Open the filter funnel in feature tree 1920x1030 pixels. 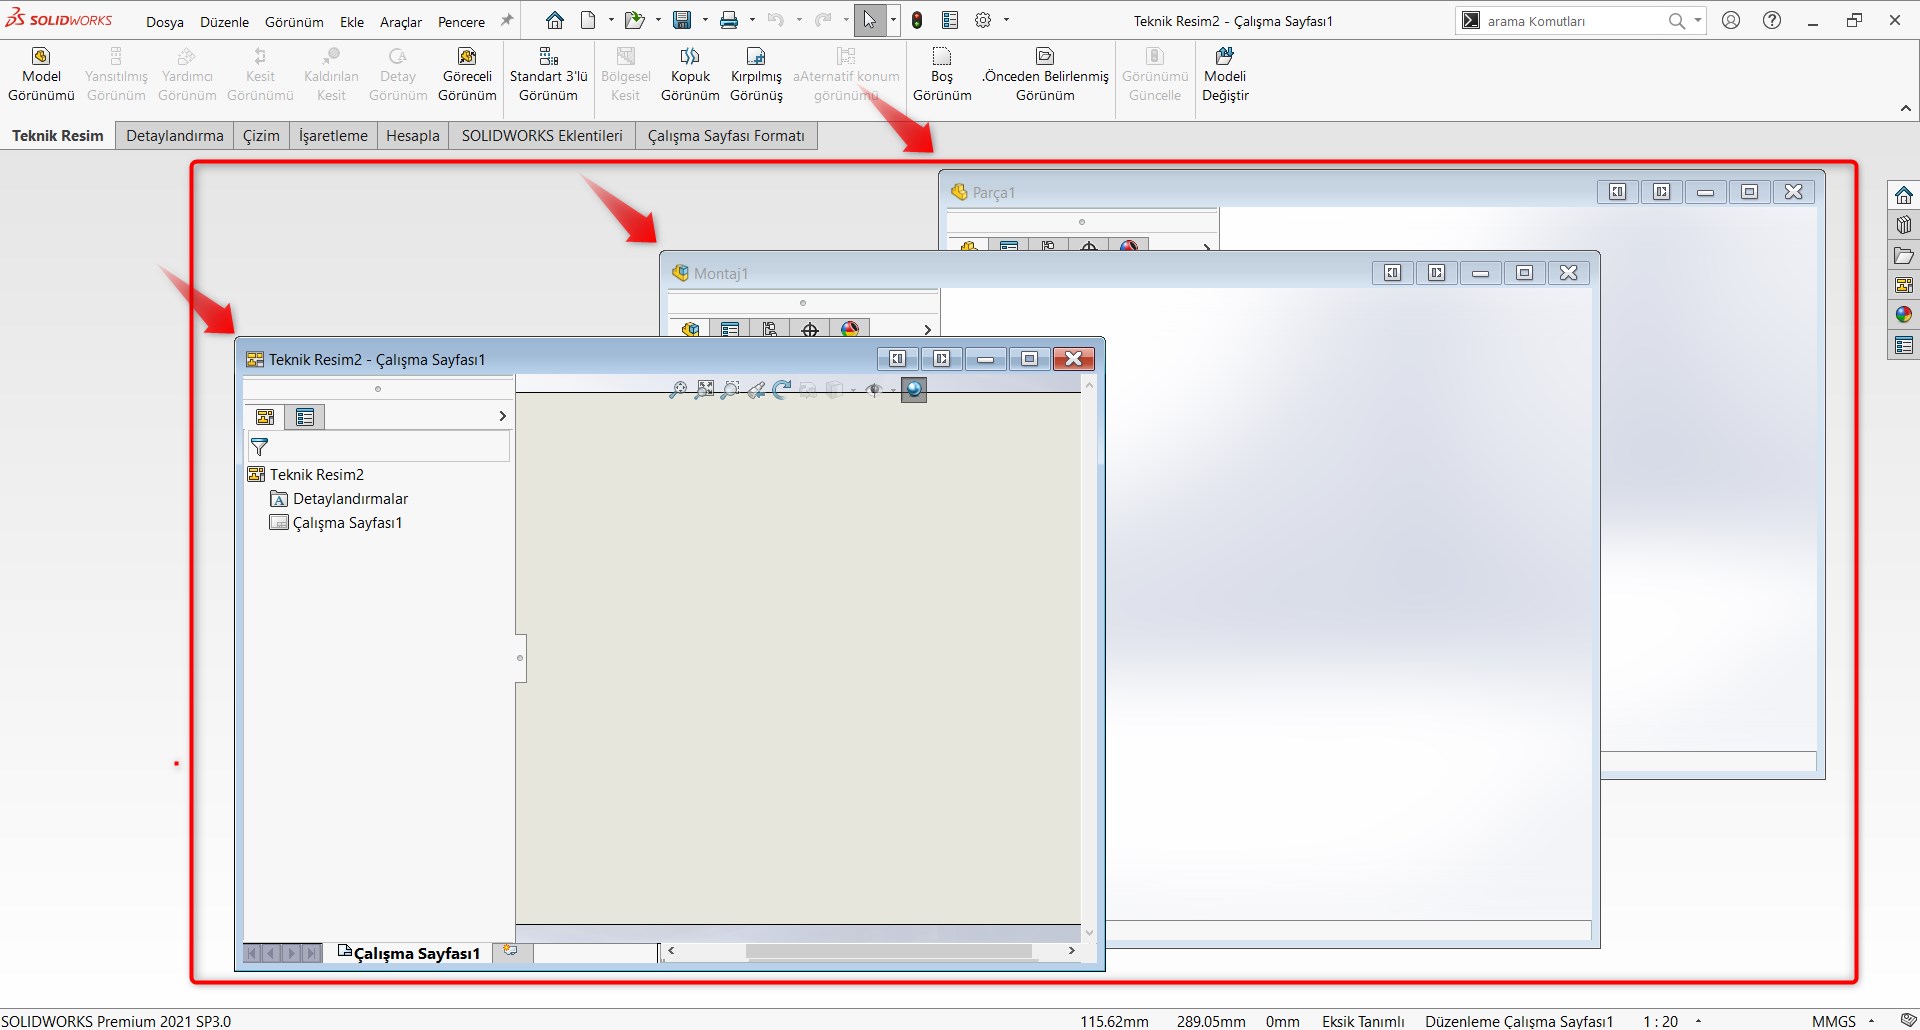260,447
